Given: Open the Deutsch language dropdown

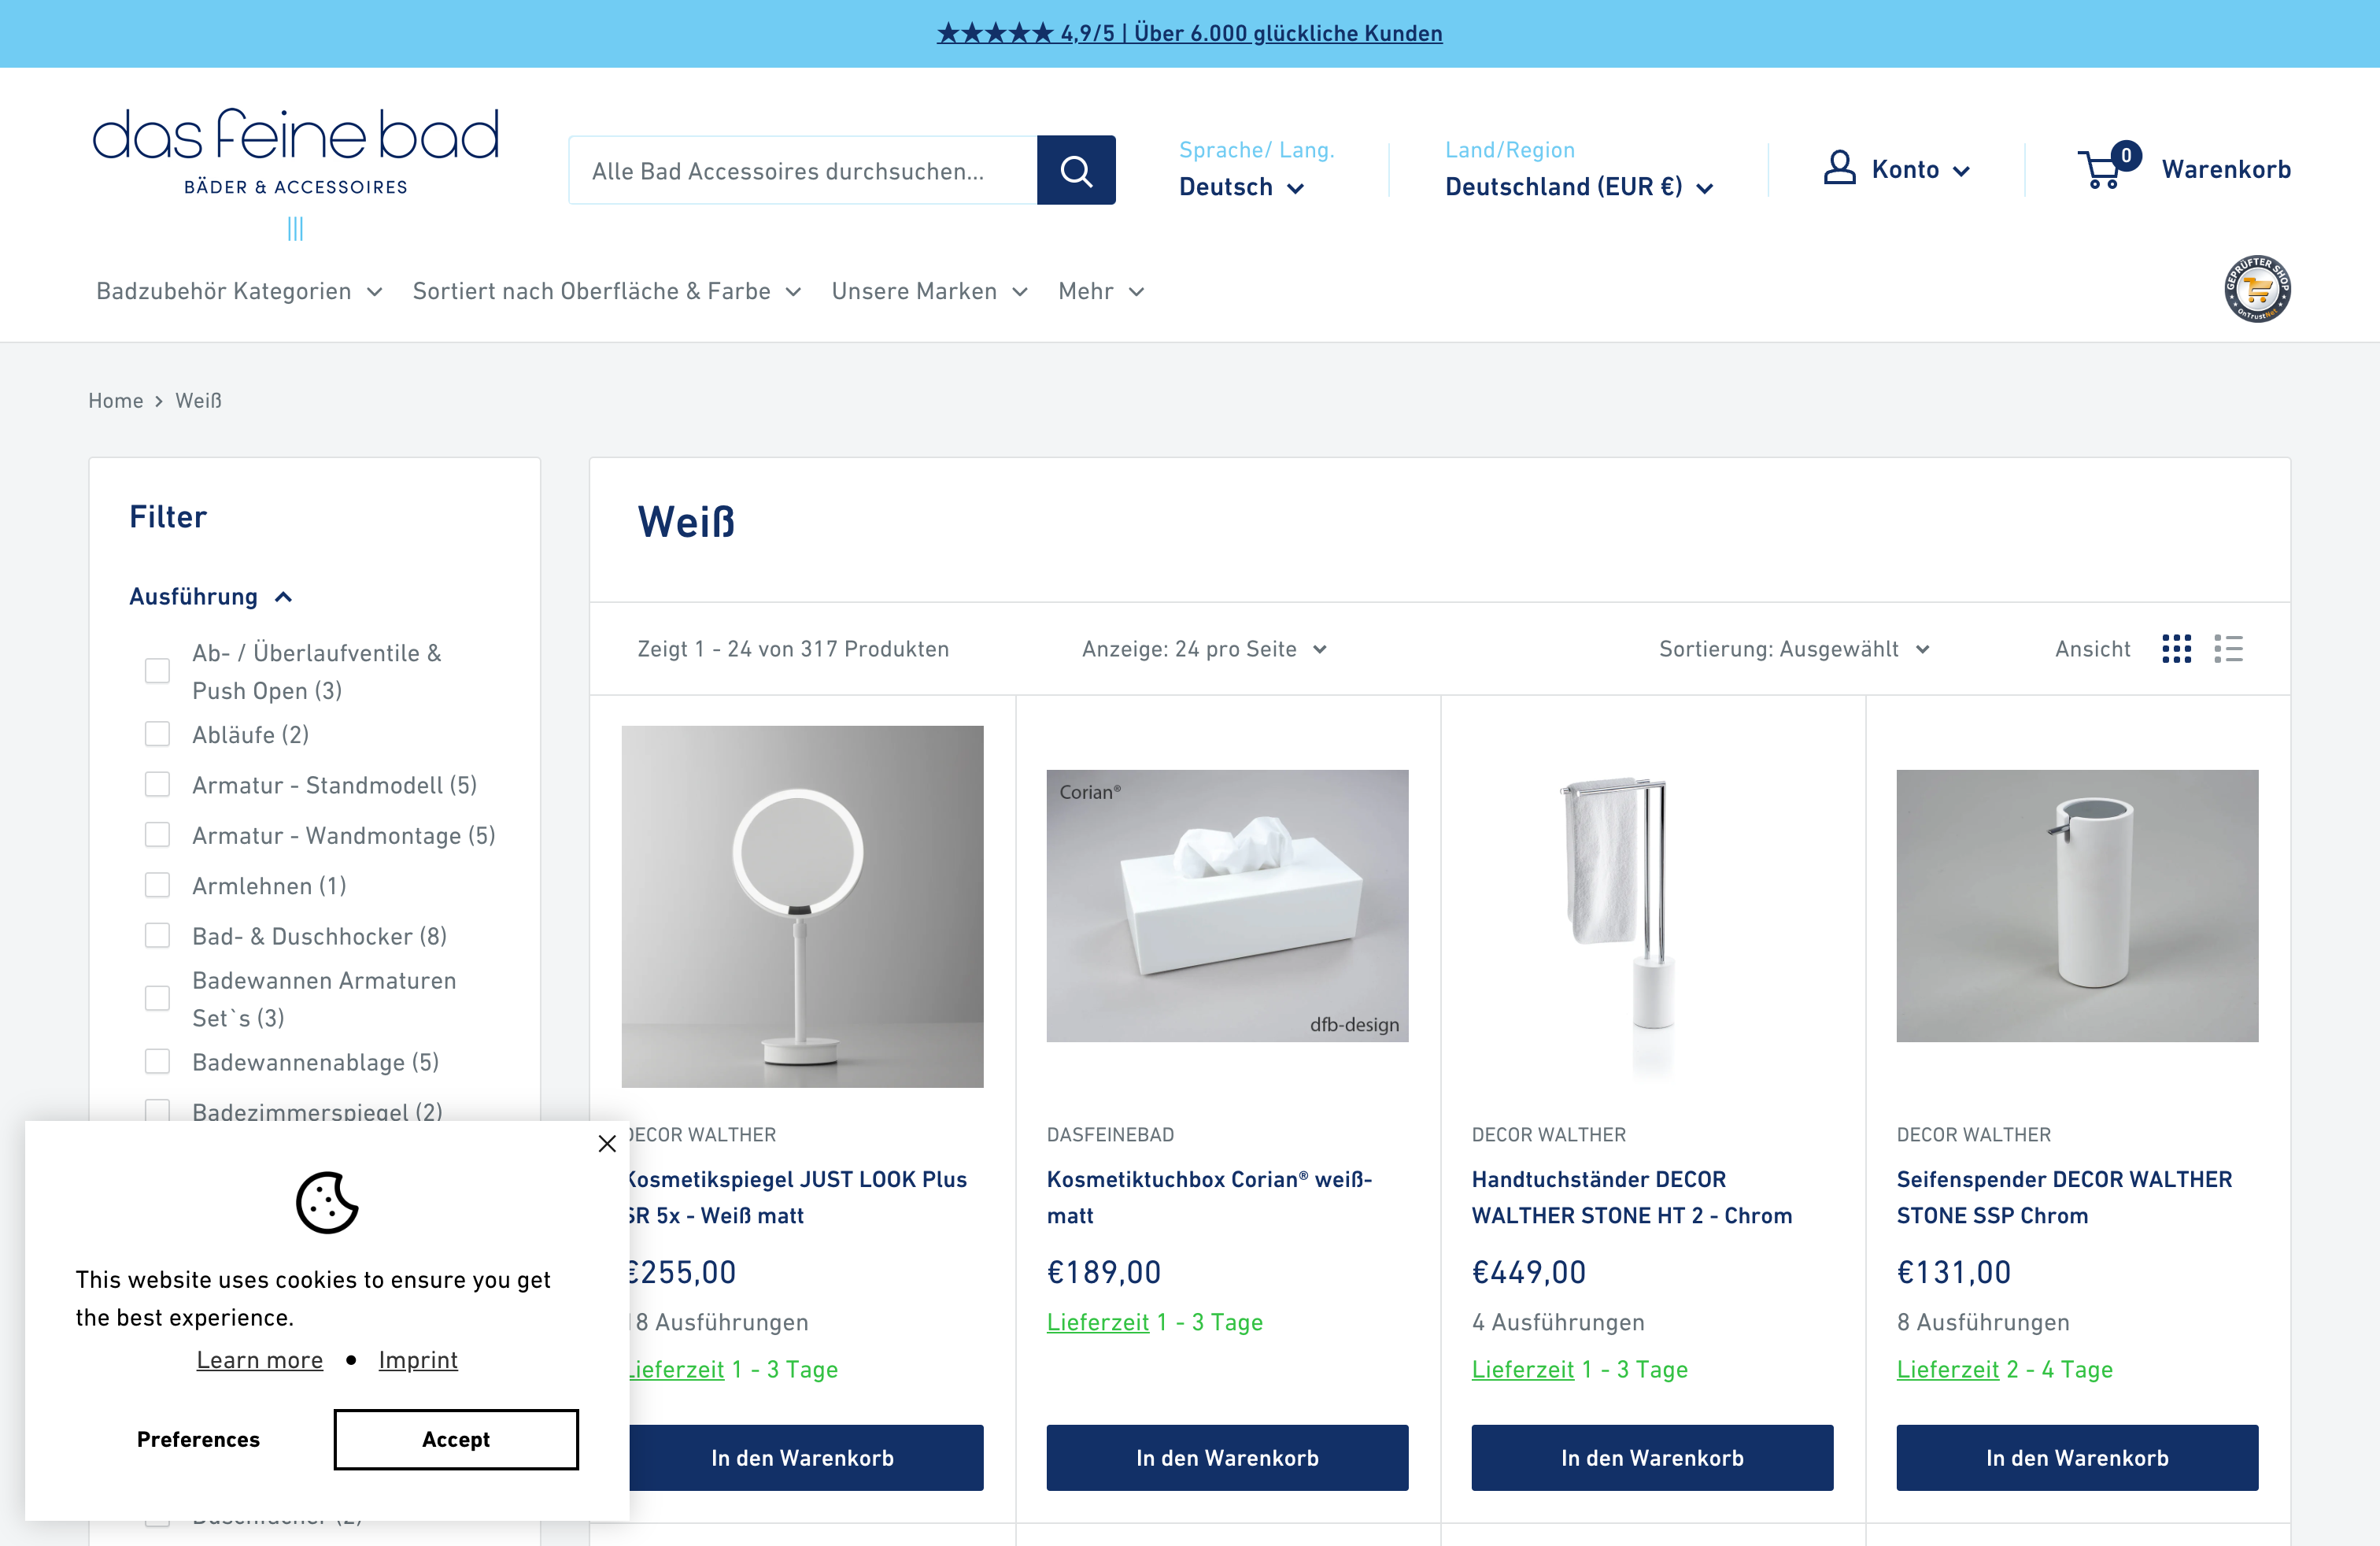Looking at the screenshot, I should coord(1241,187).
